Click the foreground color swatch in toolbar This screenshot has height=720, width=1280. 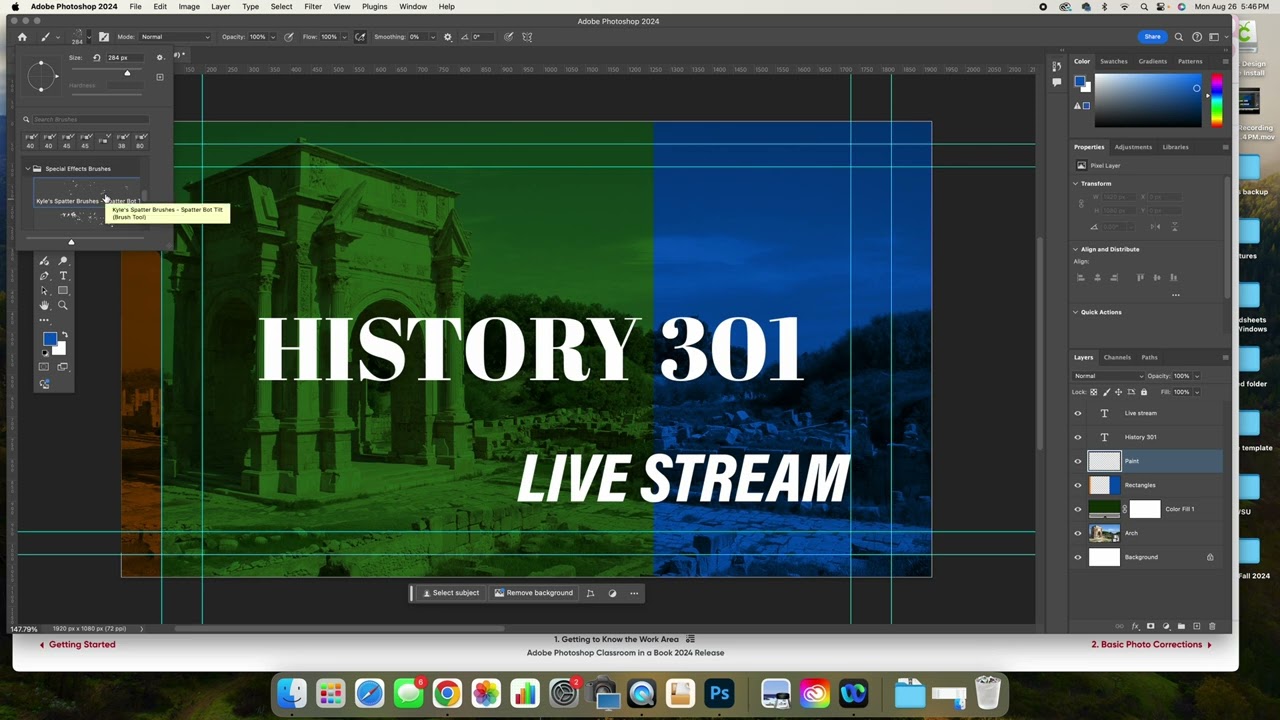tap(49, 340)
